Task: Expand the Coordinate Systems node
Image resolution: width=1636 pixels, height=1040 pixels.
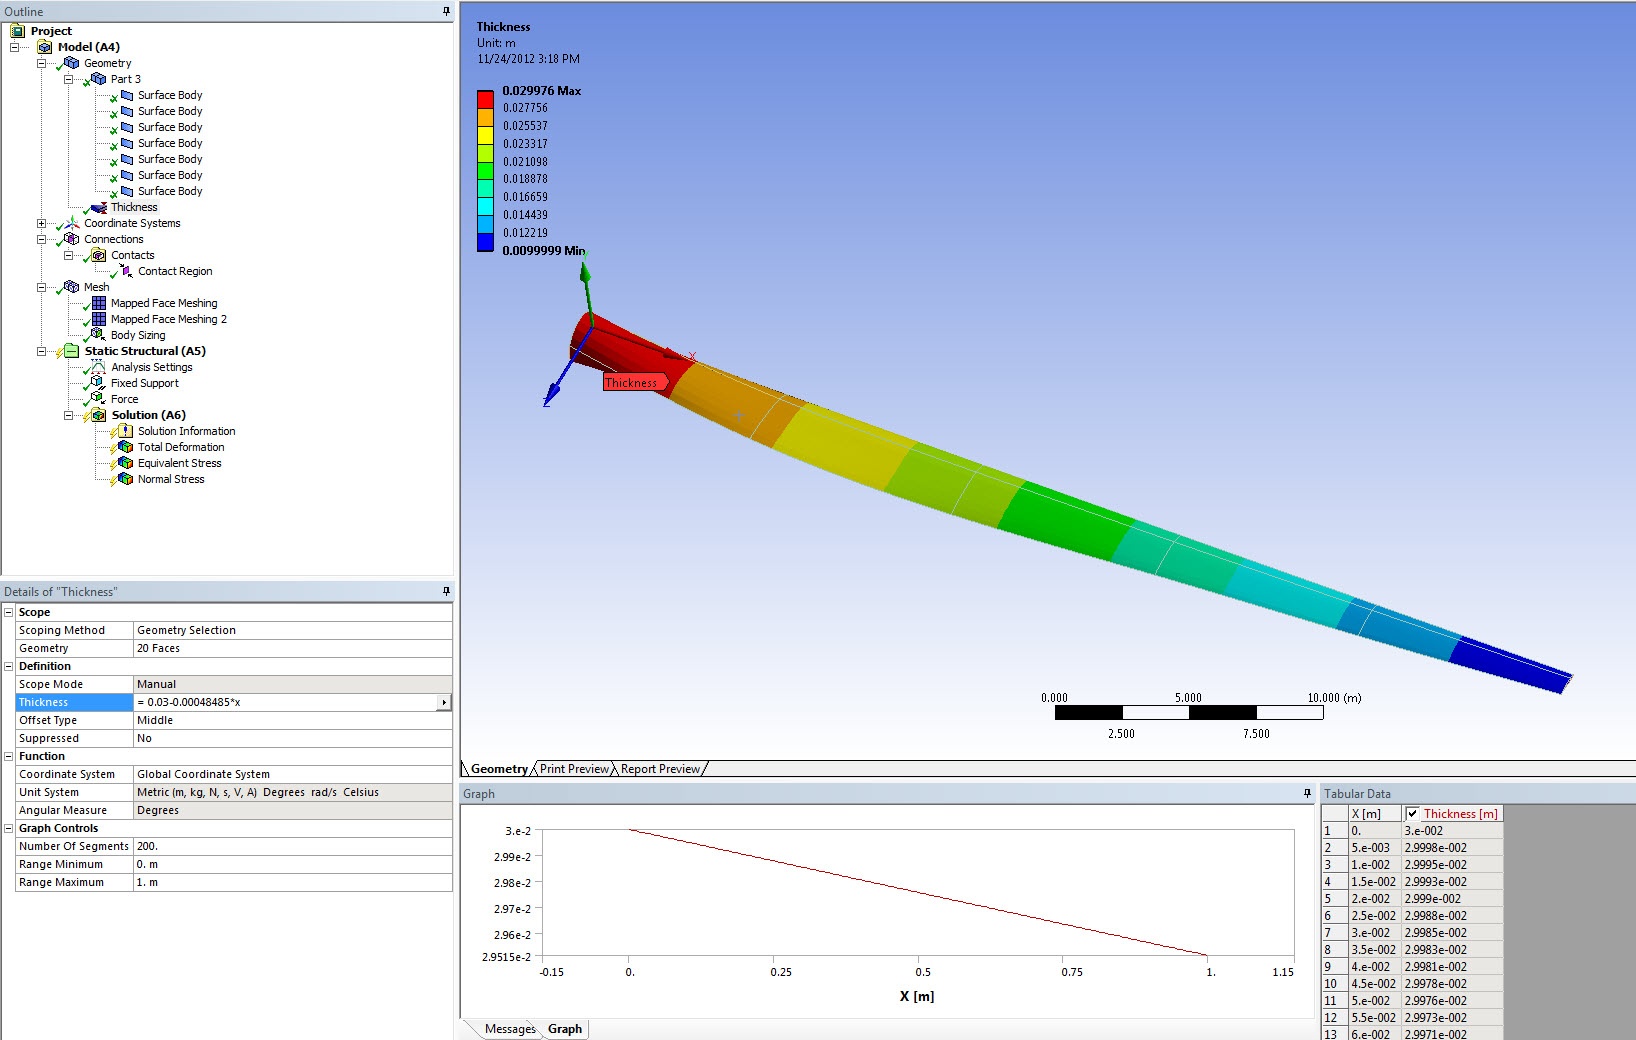Action: [41, 223]
